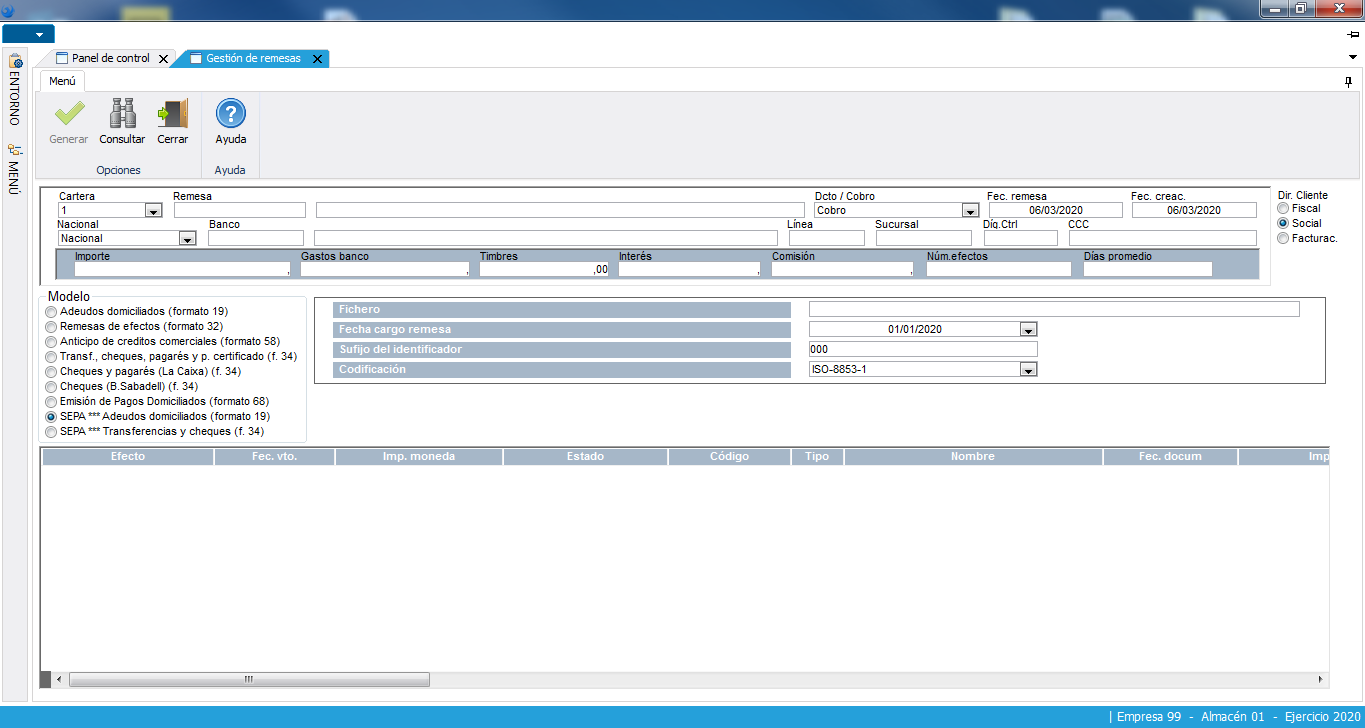Select Adeudos domiciliados (formato 19) model
Viewport: 1365px width, 728px height.
(x=51, y=312)
